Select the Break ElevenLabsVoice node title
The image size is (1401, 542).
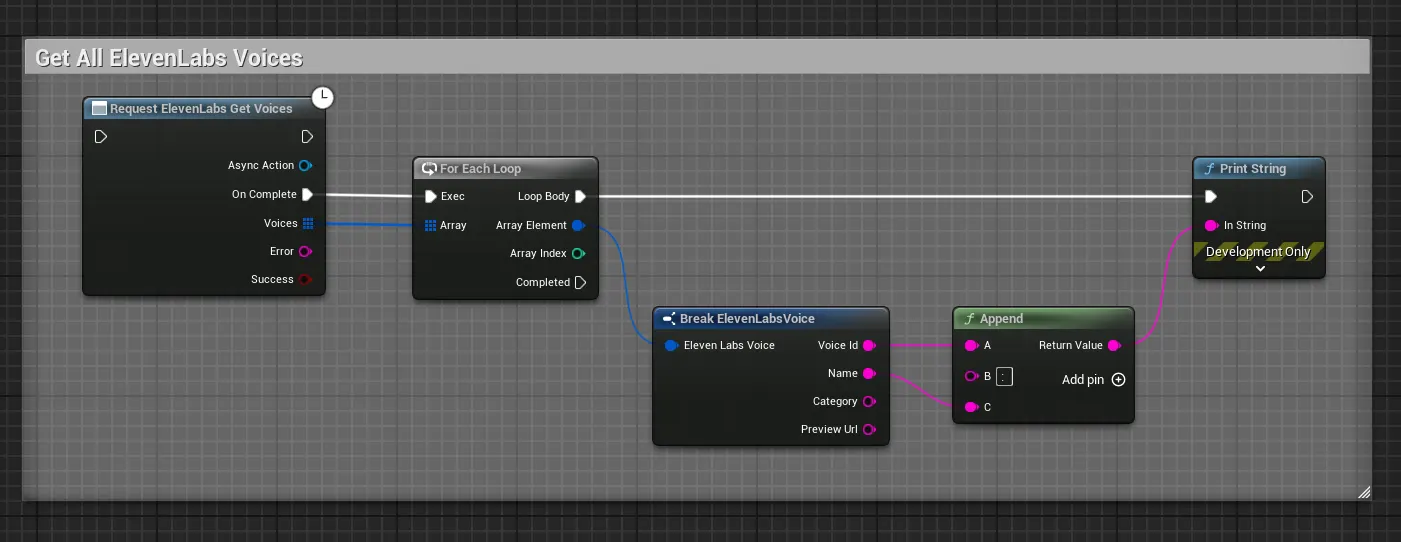pyautogui.click(x=747, y=318)
